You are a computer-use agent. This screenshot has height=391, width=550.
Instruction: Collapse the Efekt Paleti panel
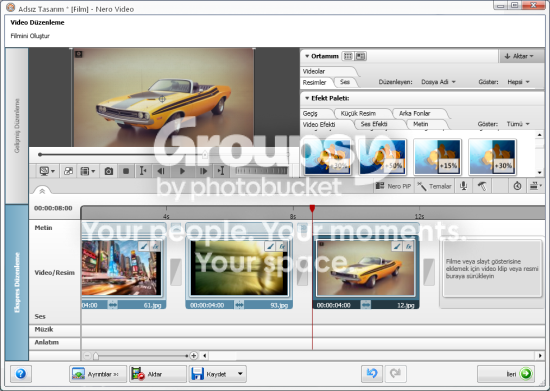pos(307,98)
